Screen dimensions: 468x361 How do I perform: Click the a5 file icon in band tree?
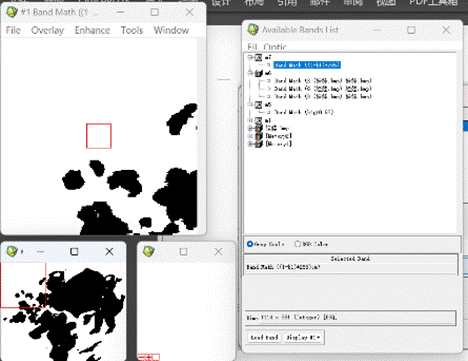pos(259,105)
